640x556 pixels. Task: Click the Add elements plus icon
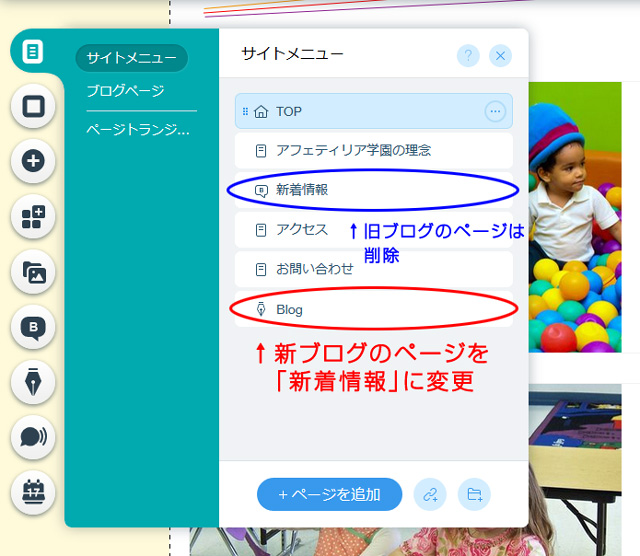click(33, 161)
